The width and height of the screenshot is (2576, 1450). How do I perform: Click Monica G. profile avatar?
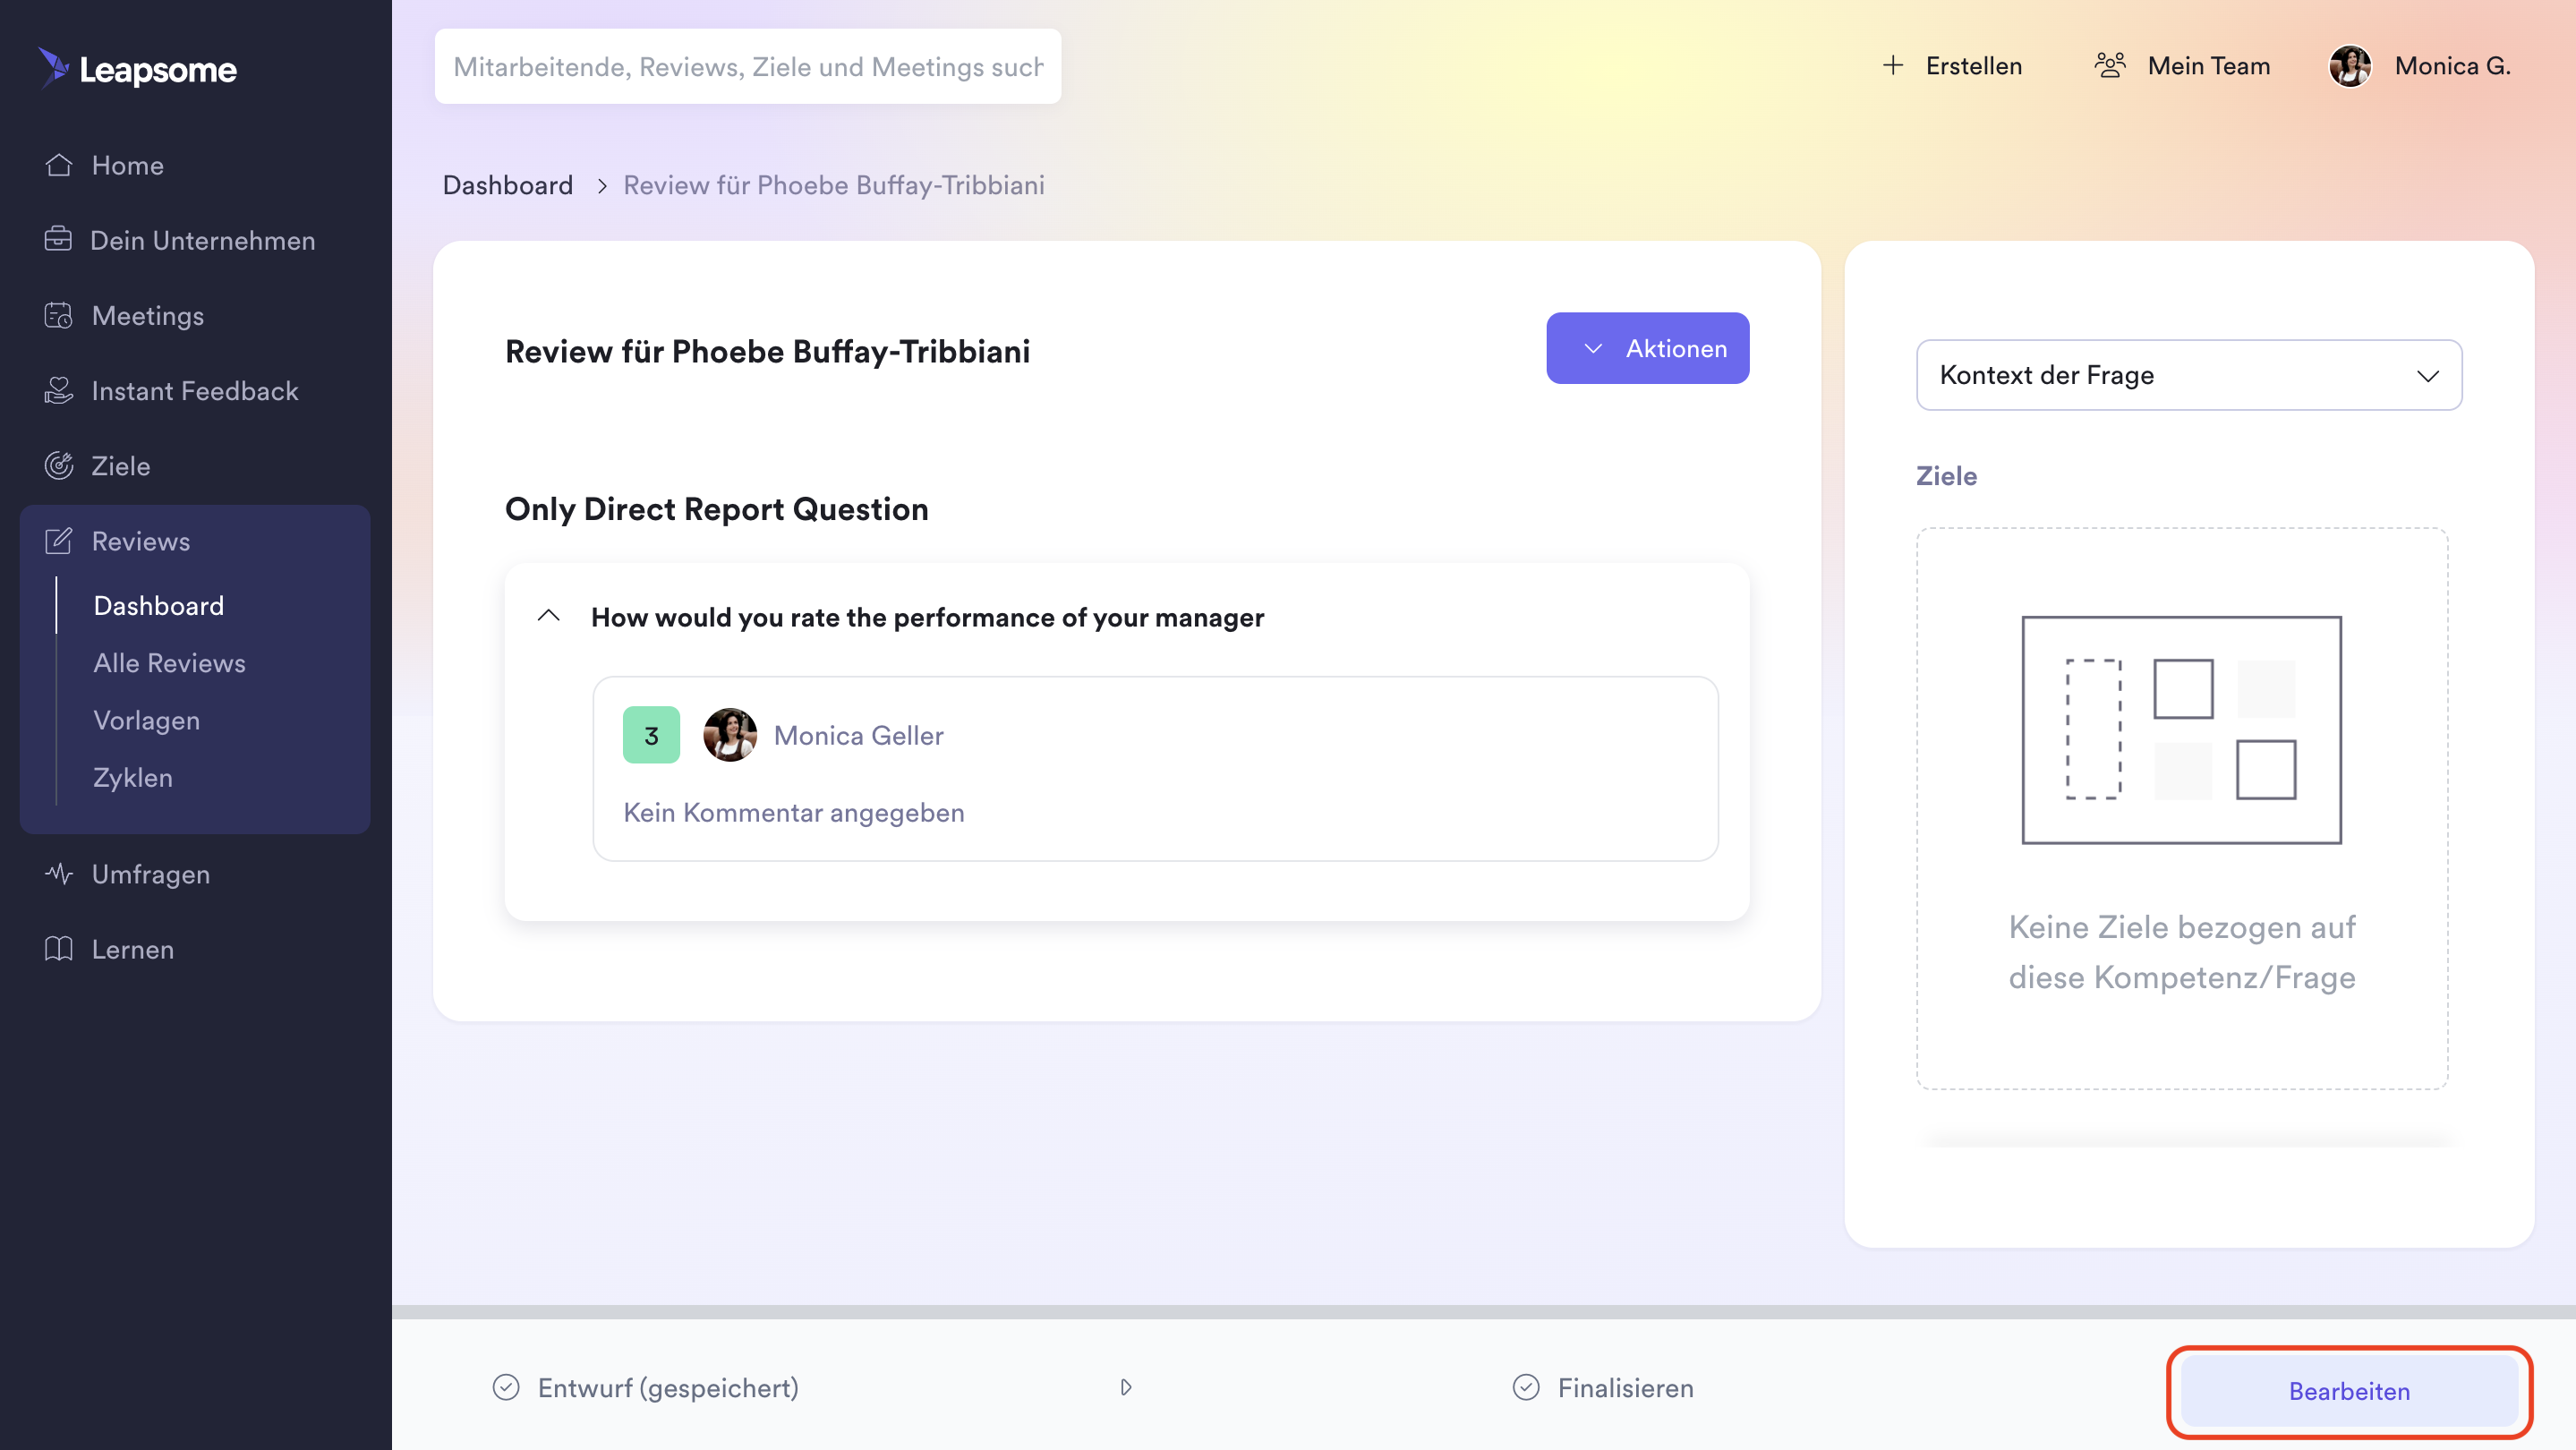2349,66
